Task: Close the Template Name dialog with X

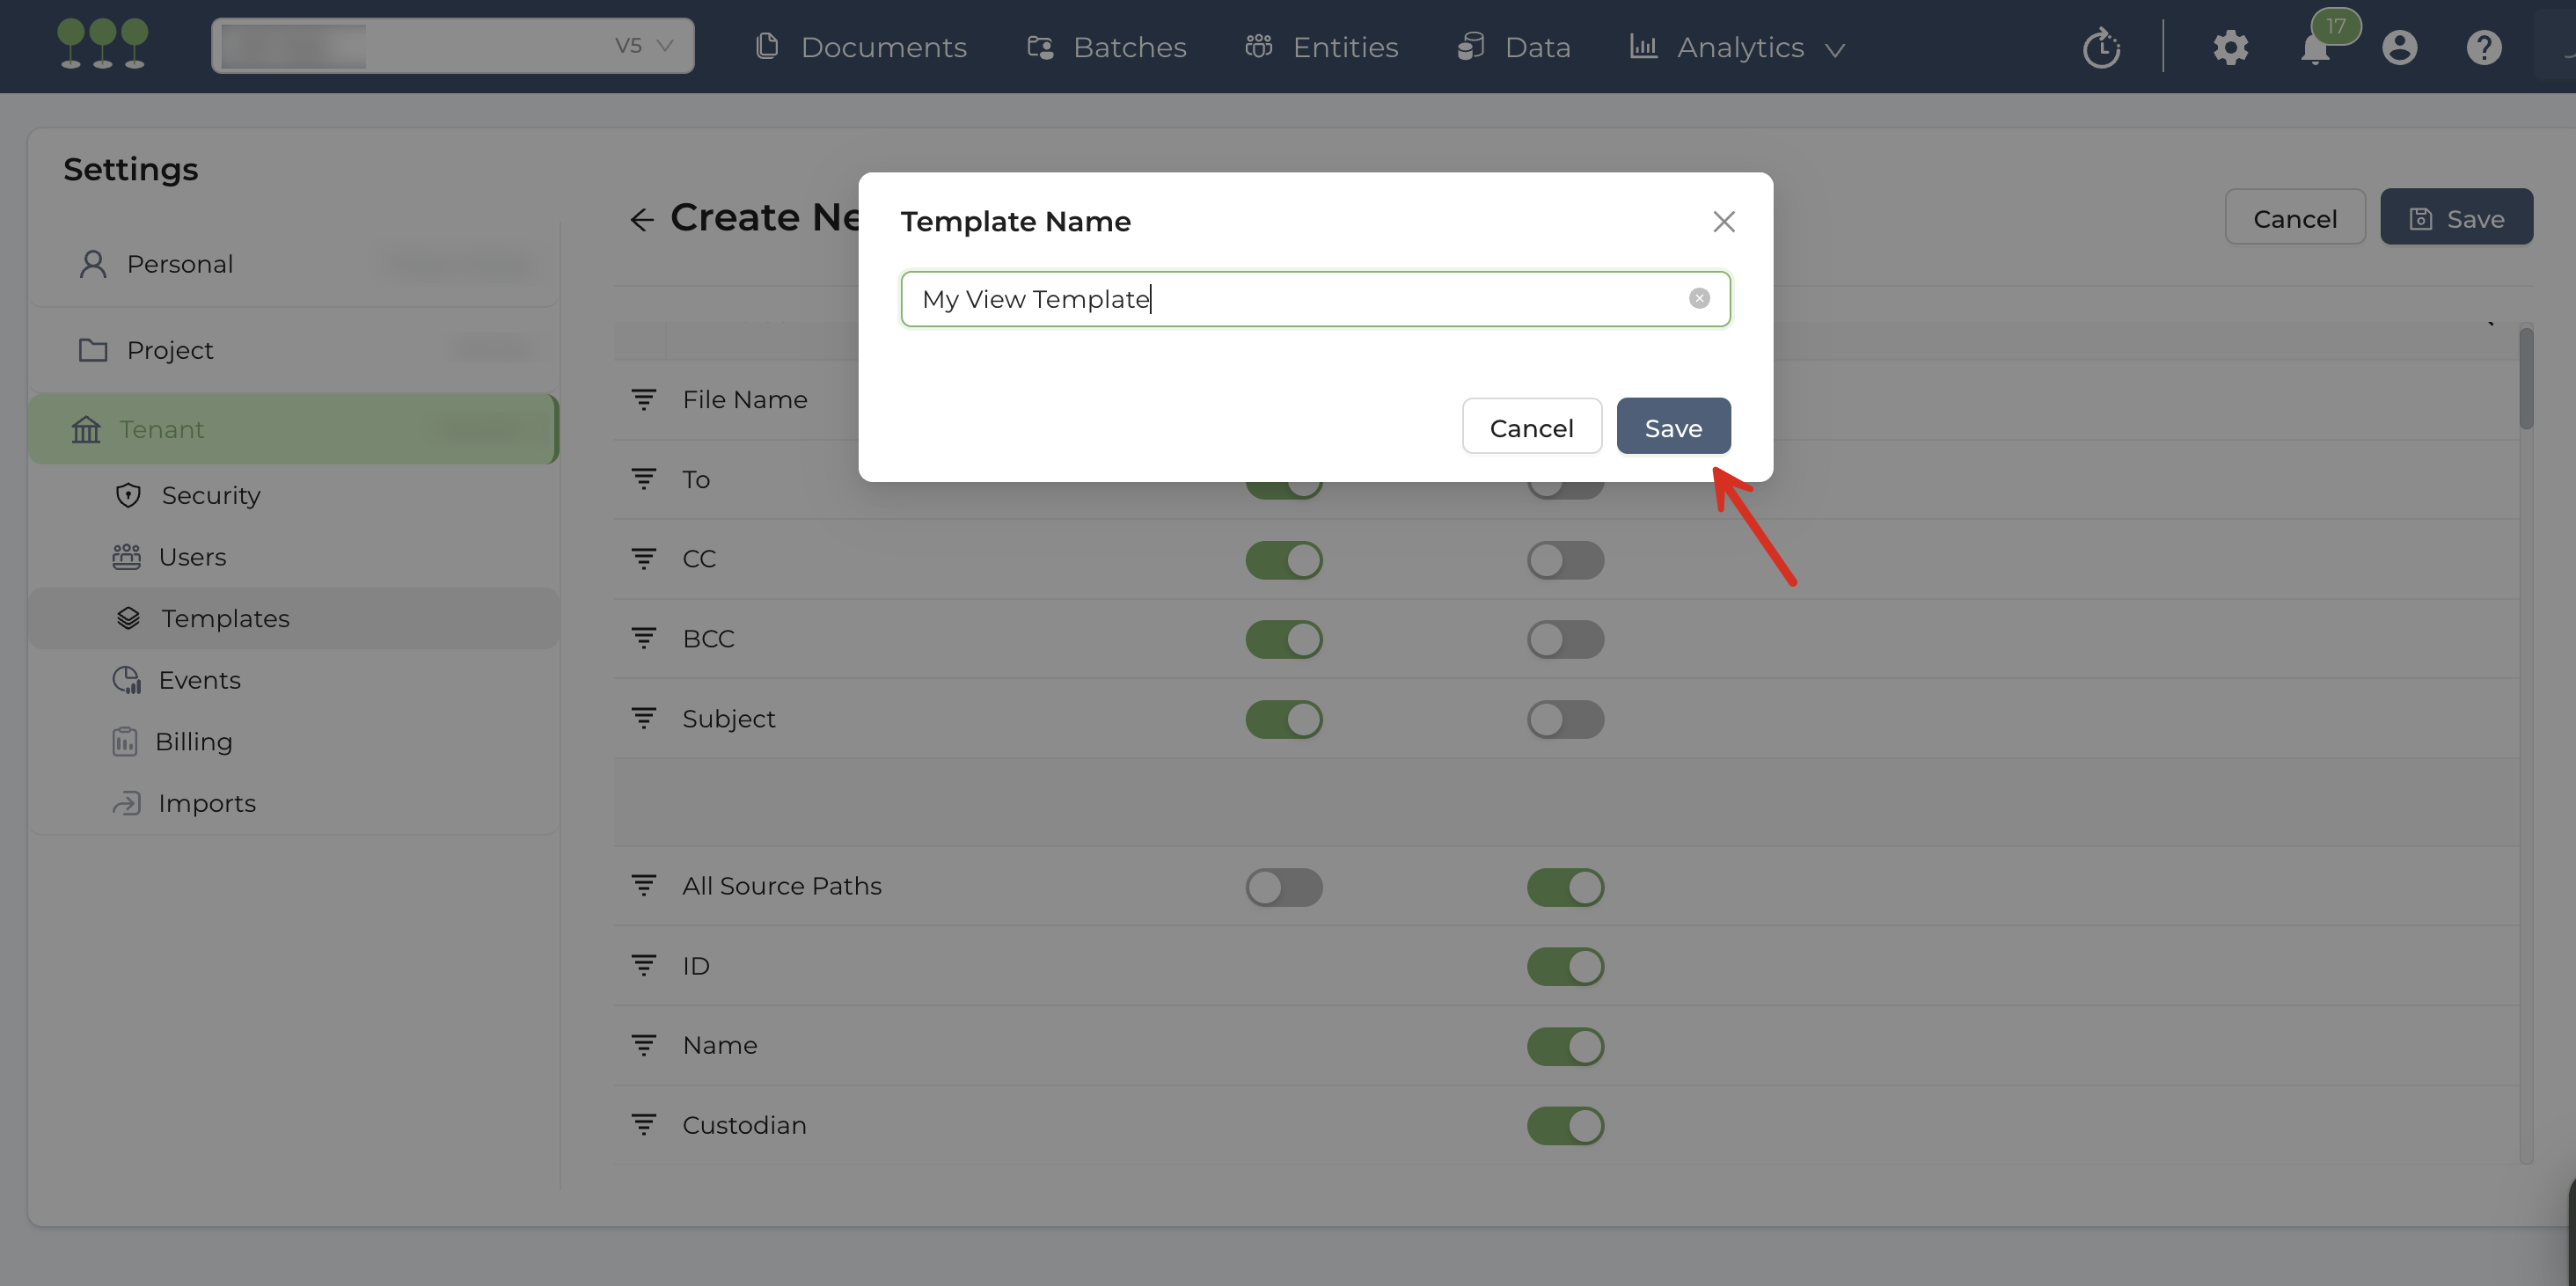Action: [1723, 221]
